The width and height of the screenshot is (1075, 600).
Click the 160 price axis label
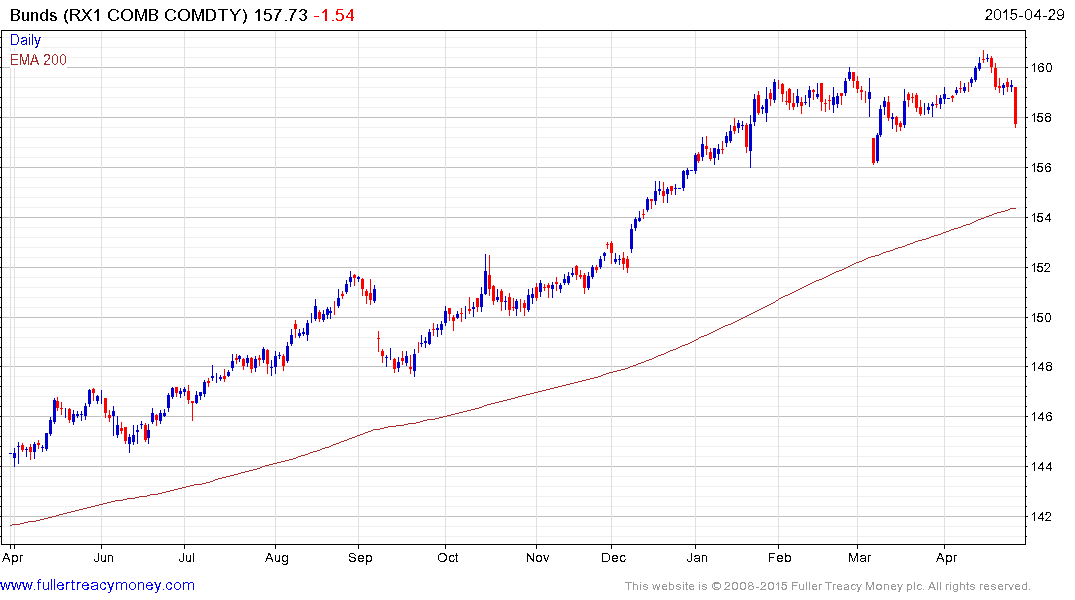(1042, 67)
